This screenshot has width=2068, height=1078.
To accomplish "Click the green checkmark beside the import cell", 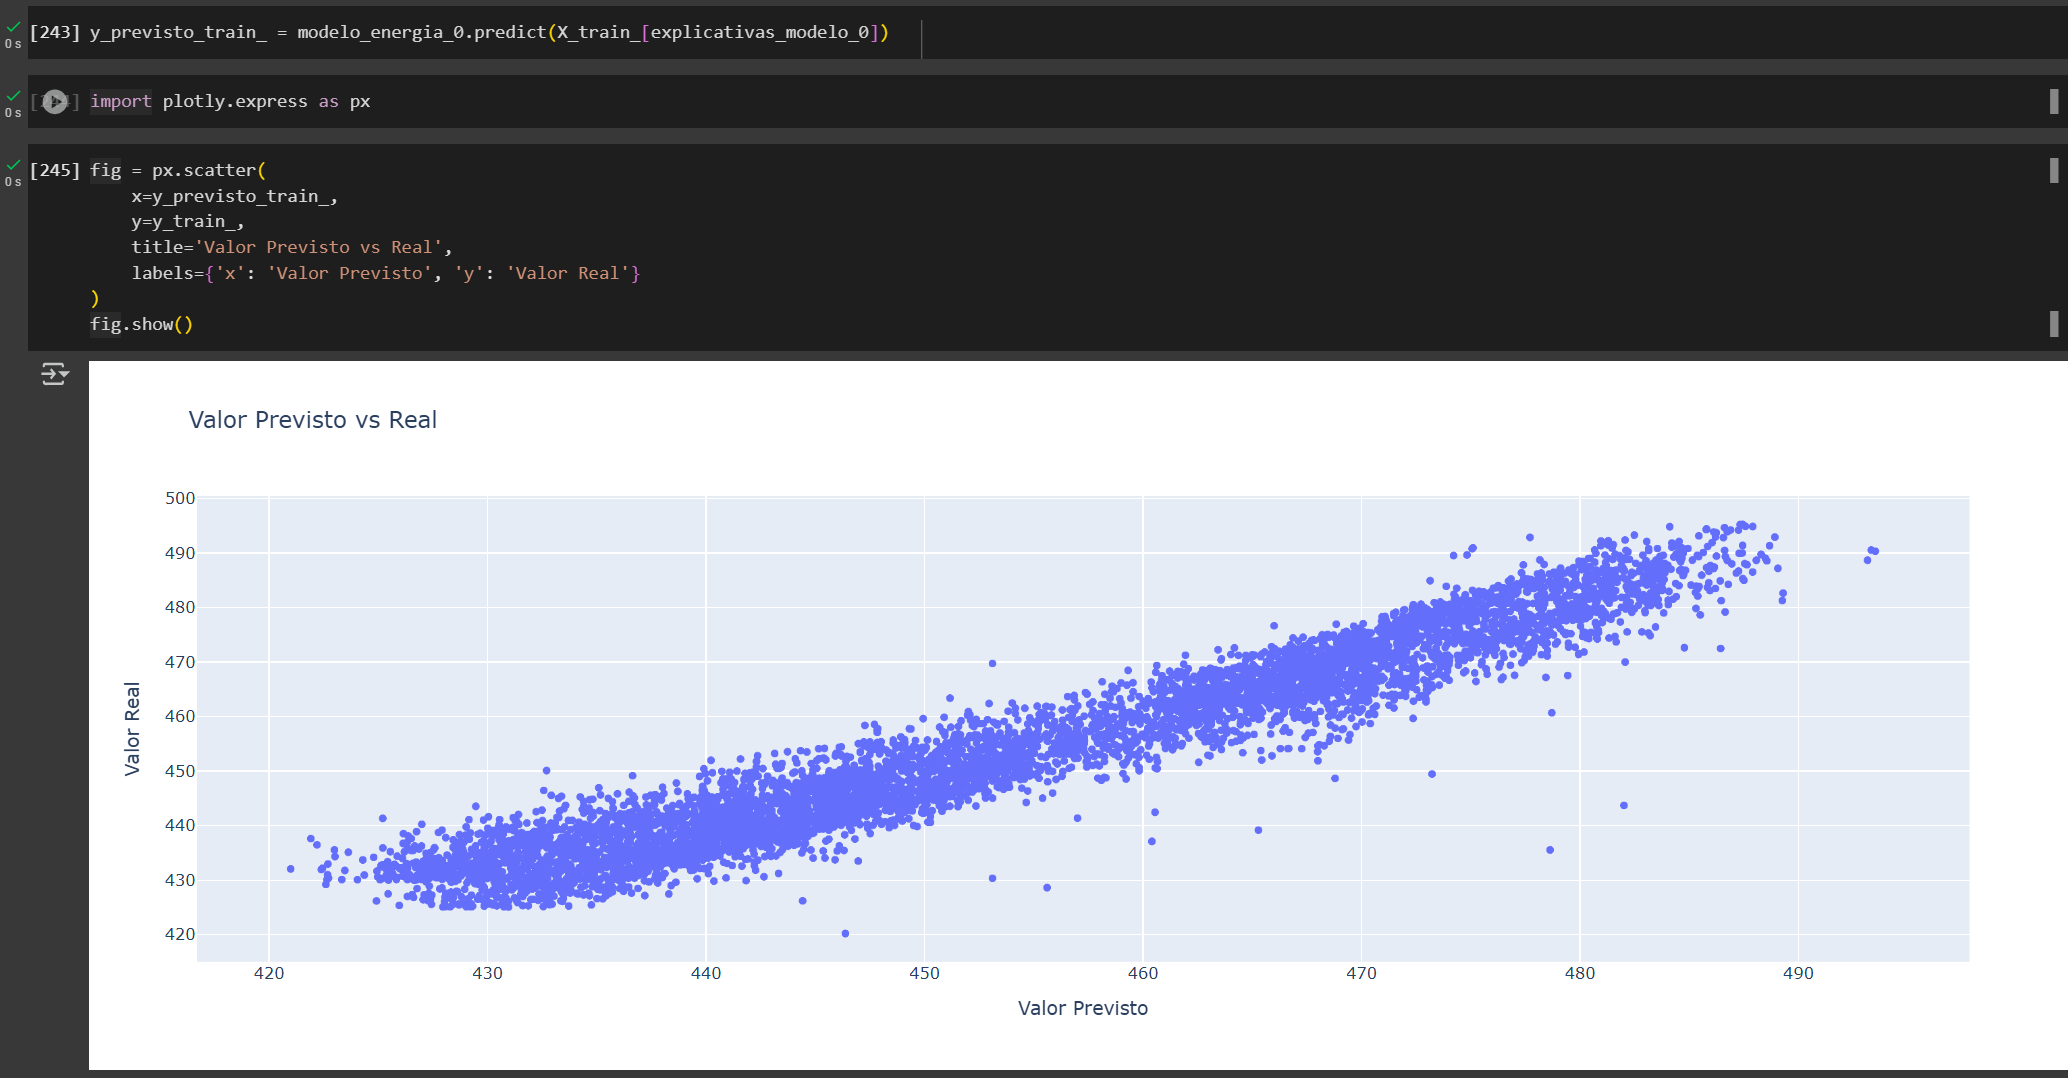I will pos(13,96).
